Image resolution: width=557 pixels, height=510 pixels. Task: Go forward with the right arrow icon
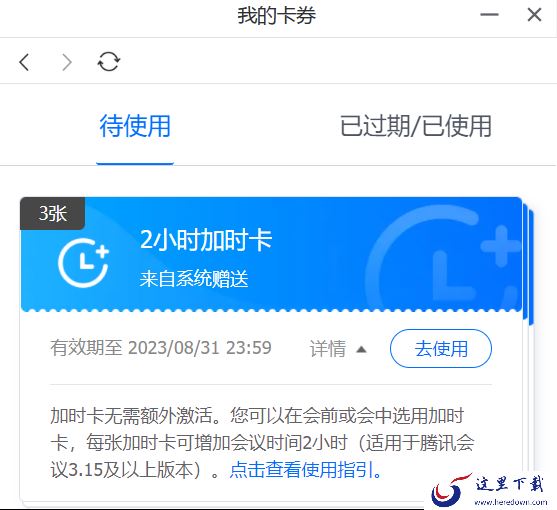coord(67,62)
